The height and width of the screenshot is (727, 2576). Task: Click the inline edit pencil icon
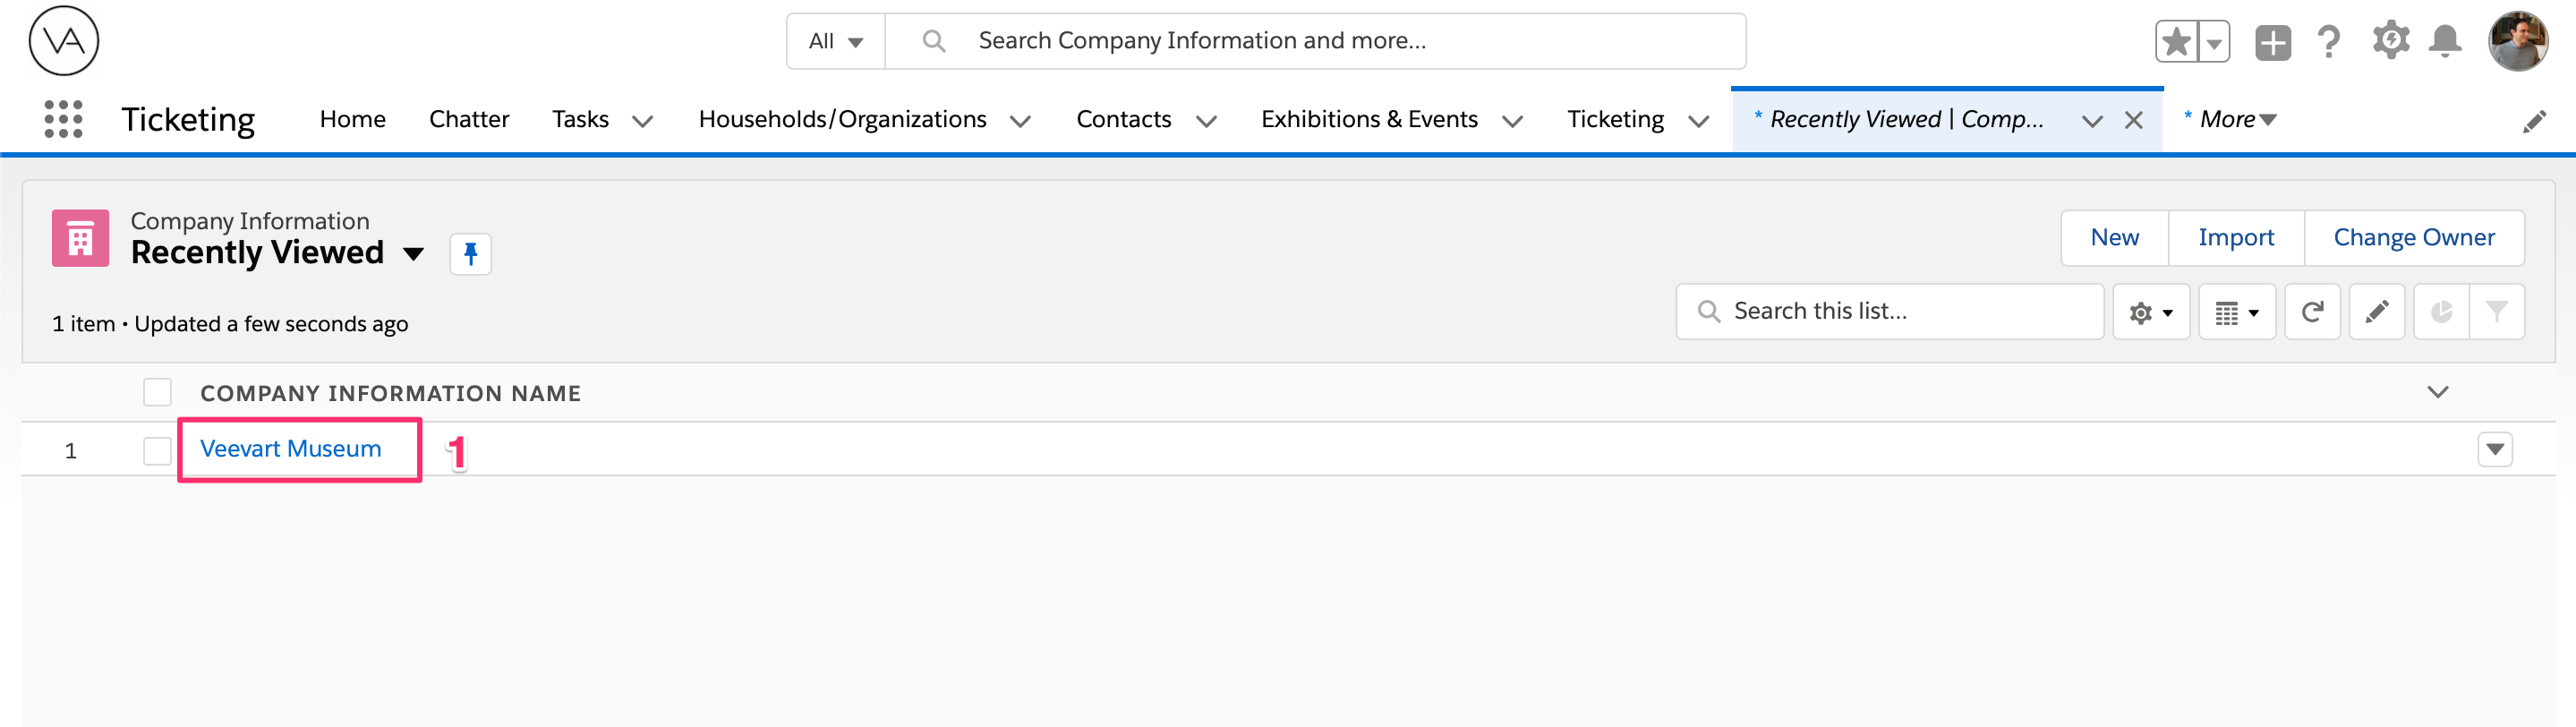click(2377, 311)
